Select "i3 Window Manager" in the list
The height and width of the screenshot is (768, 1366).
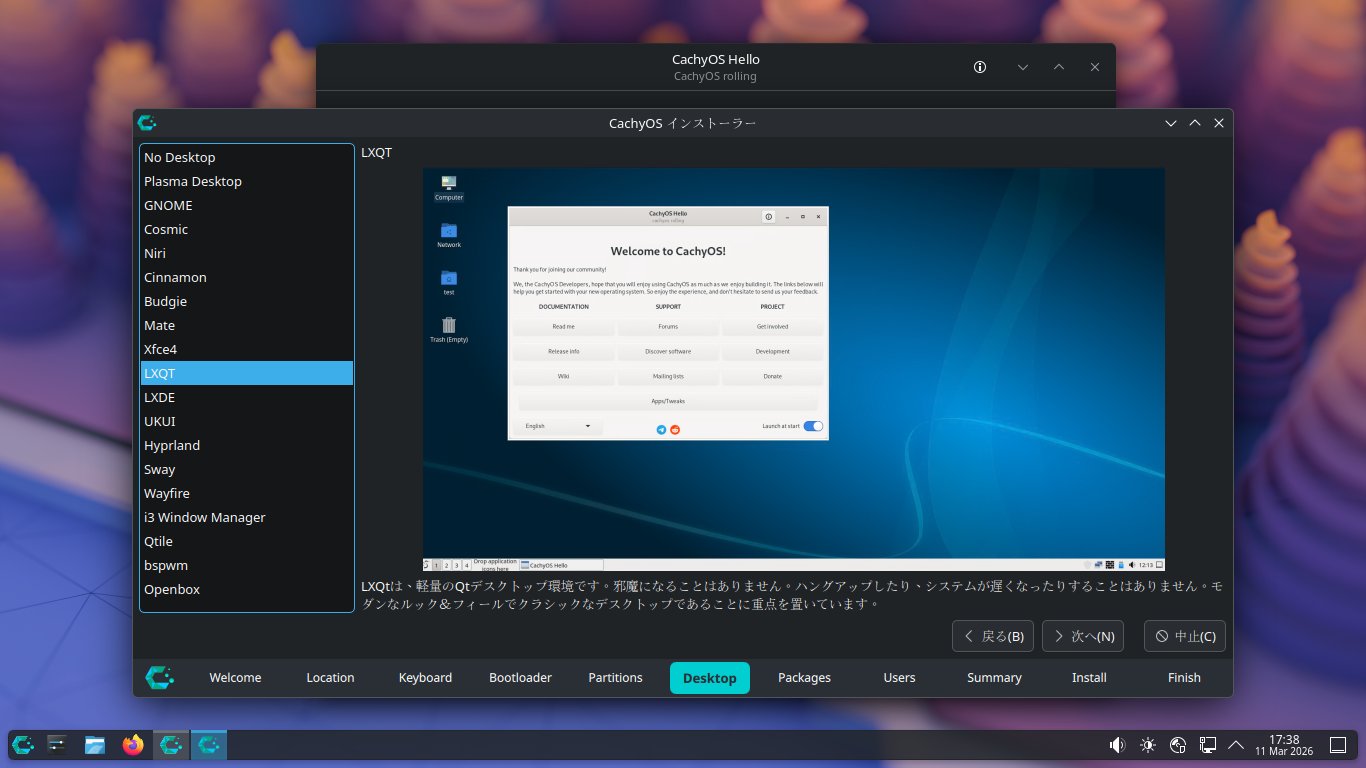[247, 517]
